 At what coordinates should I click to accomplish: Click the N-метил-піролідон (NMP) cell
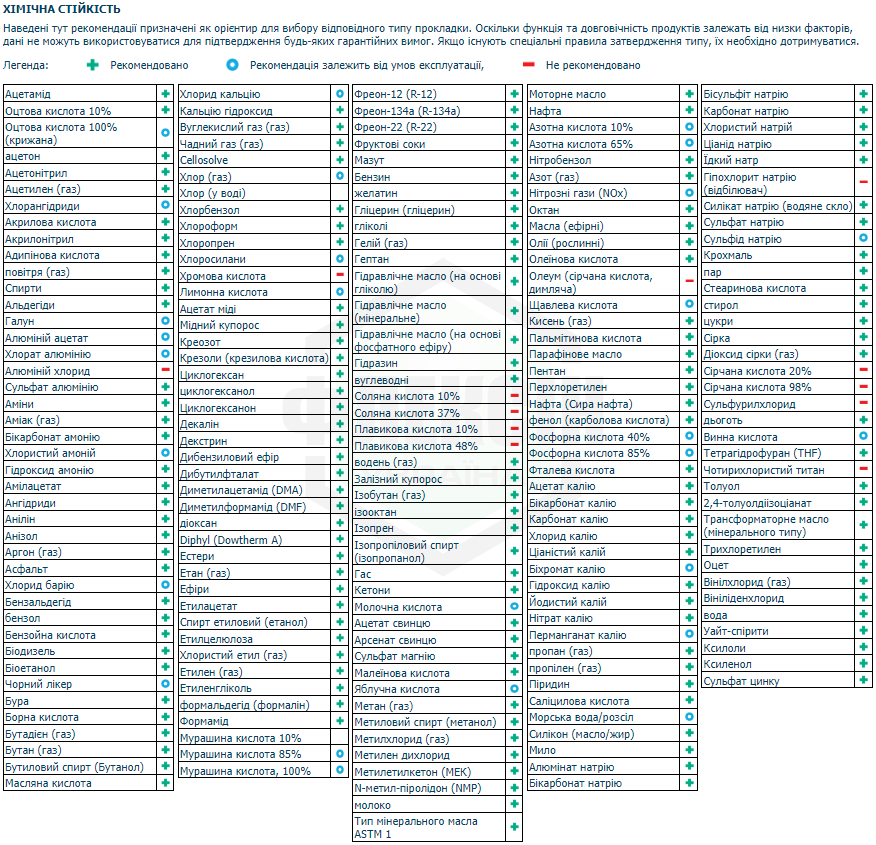pos(429,788)
